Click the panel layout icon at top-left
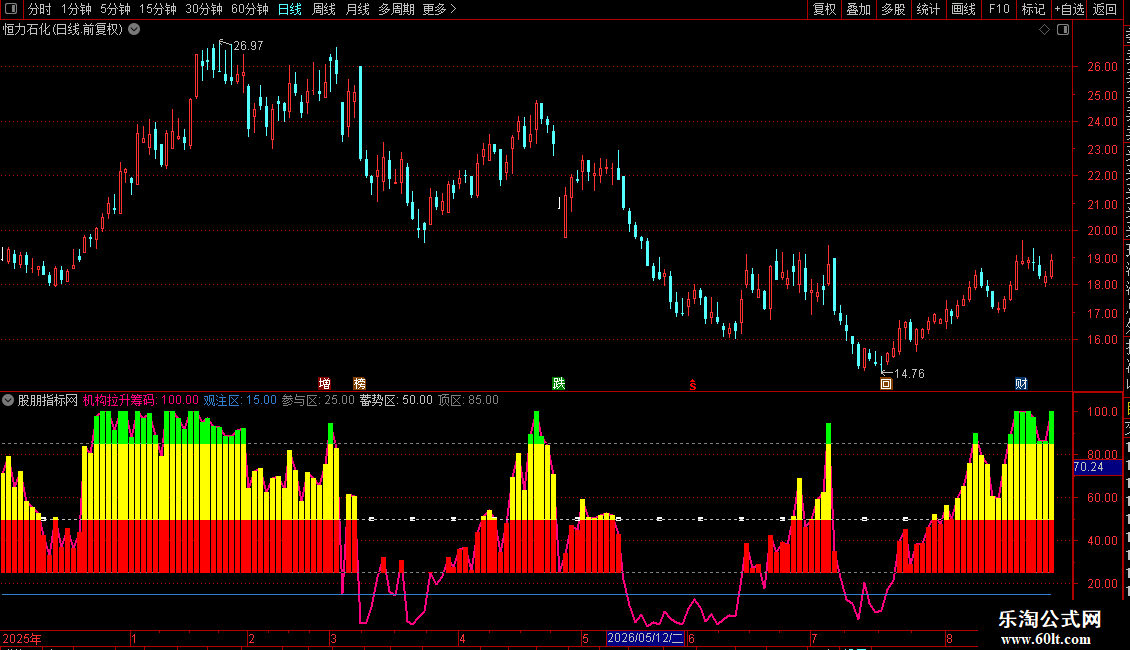Screen dimensions: 1130x650 pyautogui.click(x=11, y=9)
